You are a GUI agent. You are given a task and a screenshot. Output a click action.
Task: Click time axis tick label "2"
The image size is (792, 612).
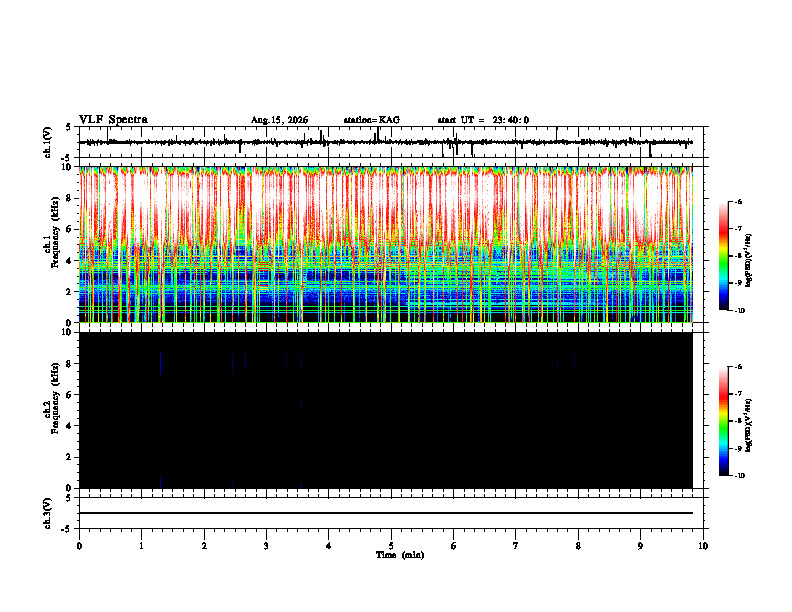click(204, 546)
